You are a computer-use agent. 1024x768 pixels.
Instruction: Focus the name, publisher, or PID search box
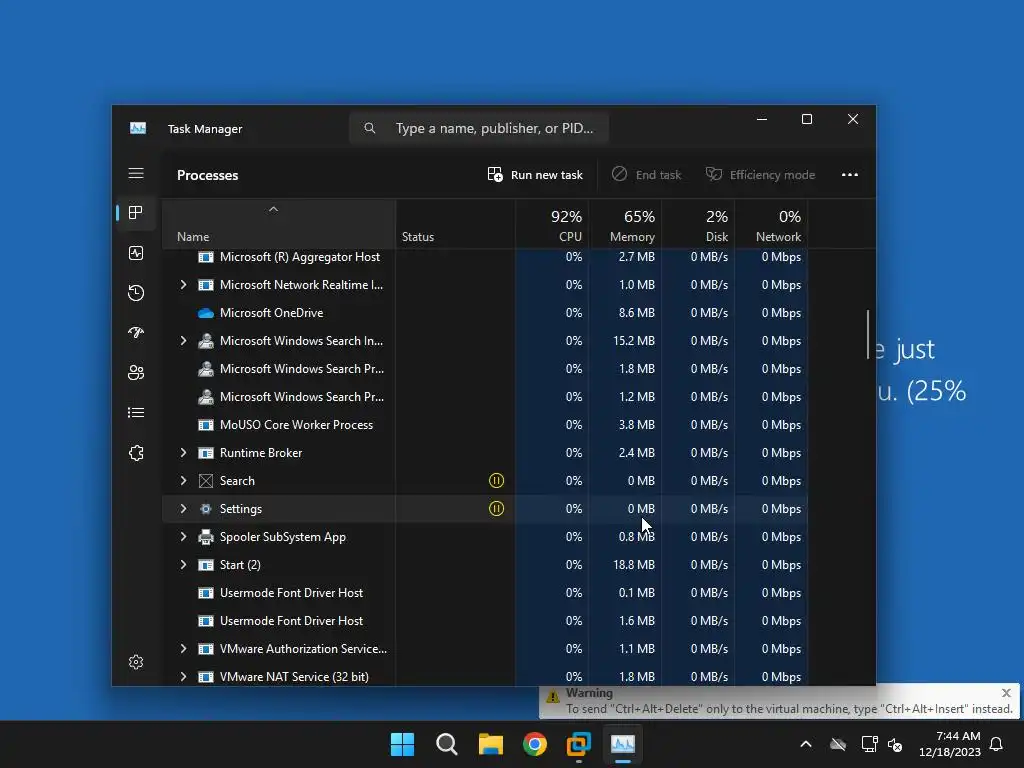coord(479,128)
